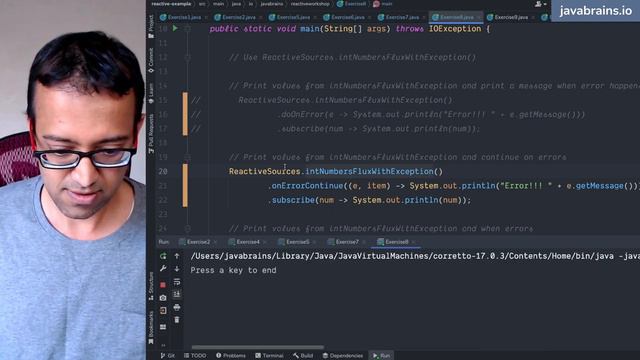Rerun Exercise8 in the Run panel
The width and height of the screenshot is (640, 360).
click(x=163, y=256)
